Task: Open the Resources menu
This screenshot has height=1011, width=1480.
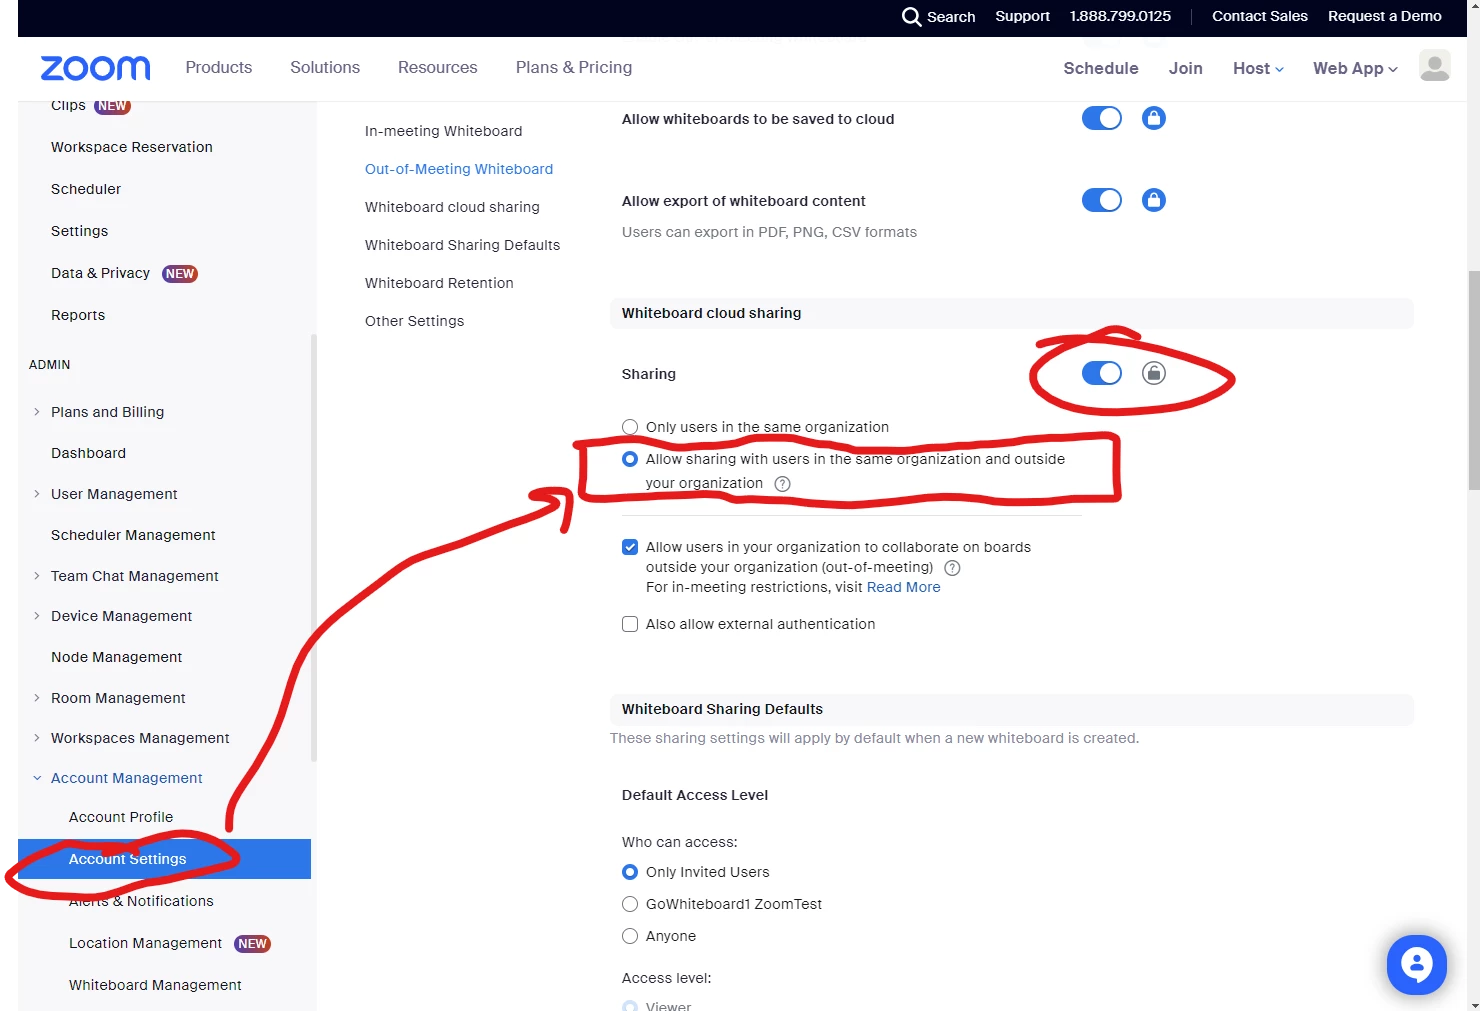Action: tap(437, 67)
